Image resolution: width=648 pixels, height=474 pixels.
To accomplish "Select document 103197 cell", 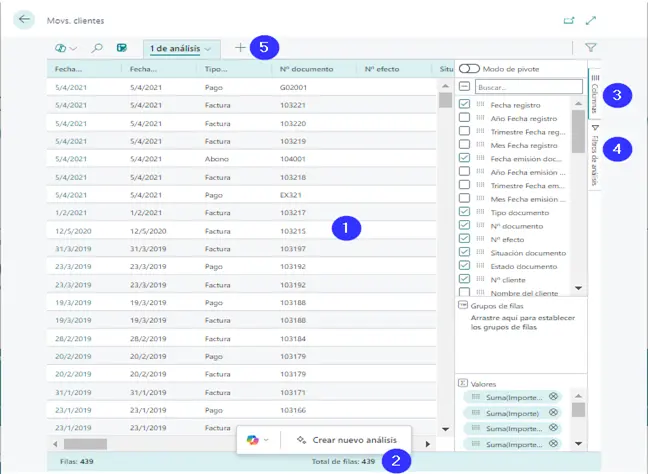I will 293,249.
